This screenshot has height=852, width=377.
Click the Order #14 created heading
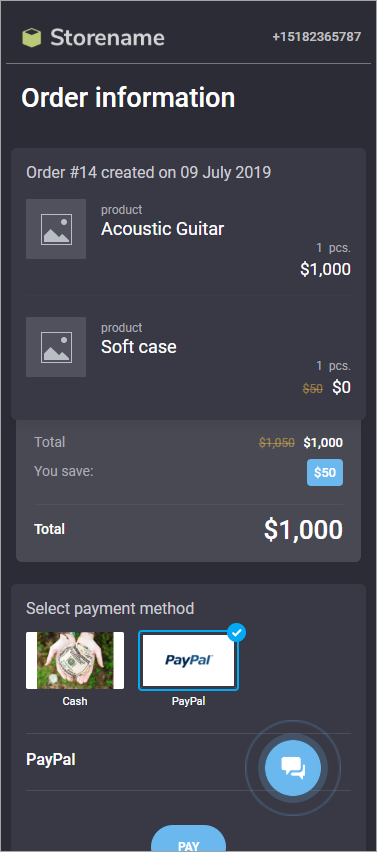click(x=148, y=173)
